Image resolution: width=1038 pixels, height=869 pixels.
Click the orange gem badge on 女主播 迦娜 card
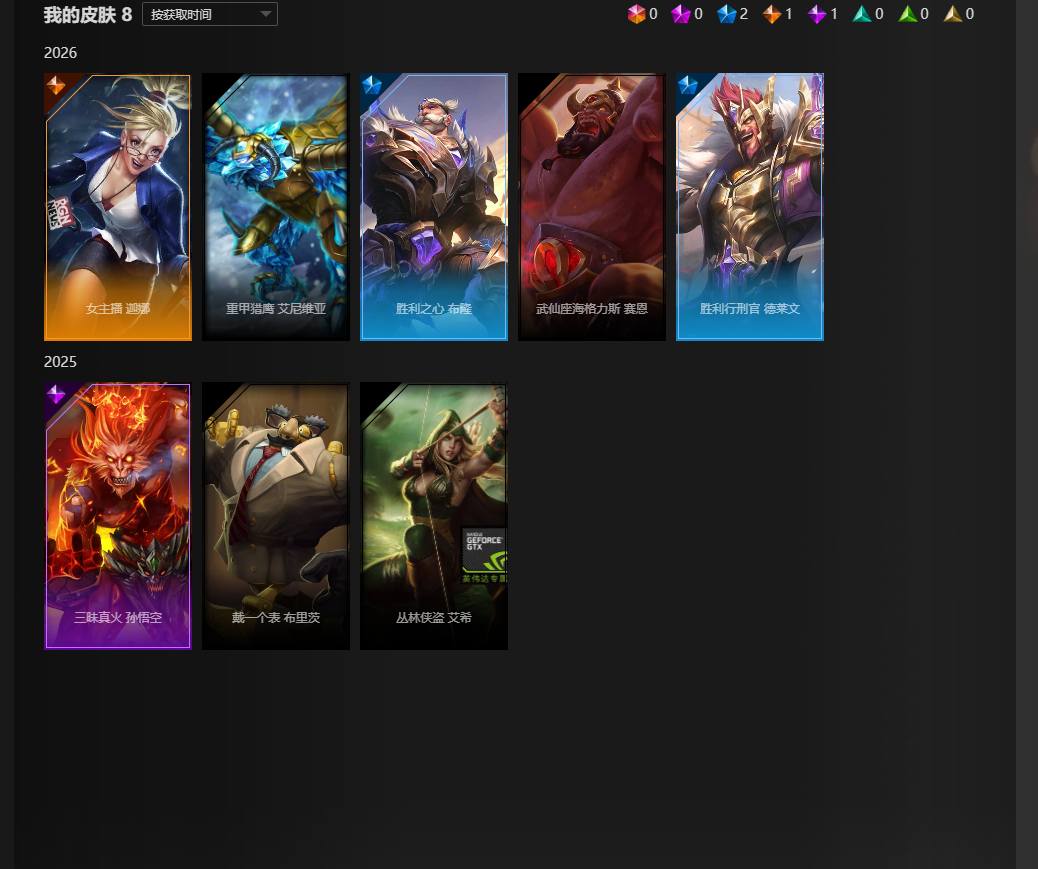56,85
